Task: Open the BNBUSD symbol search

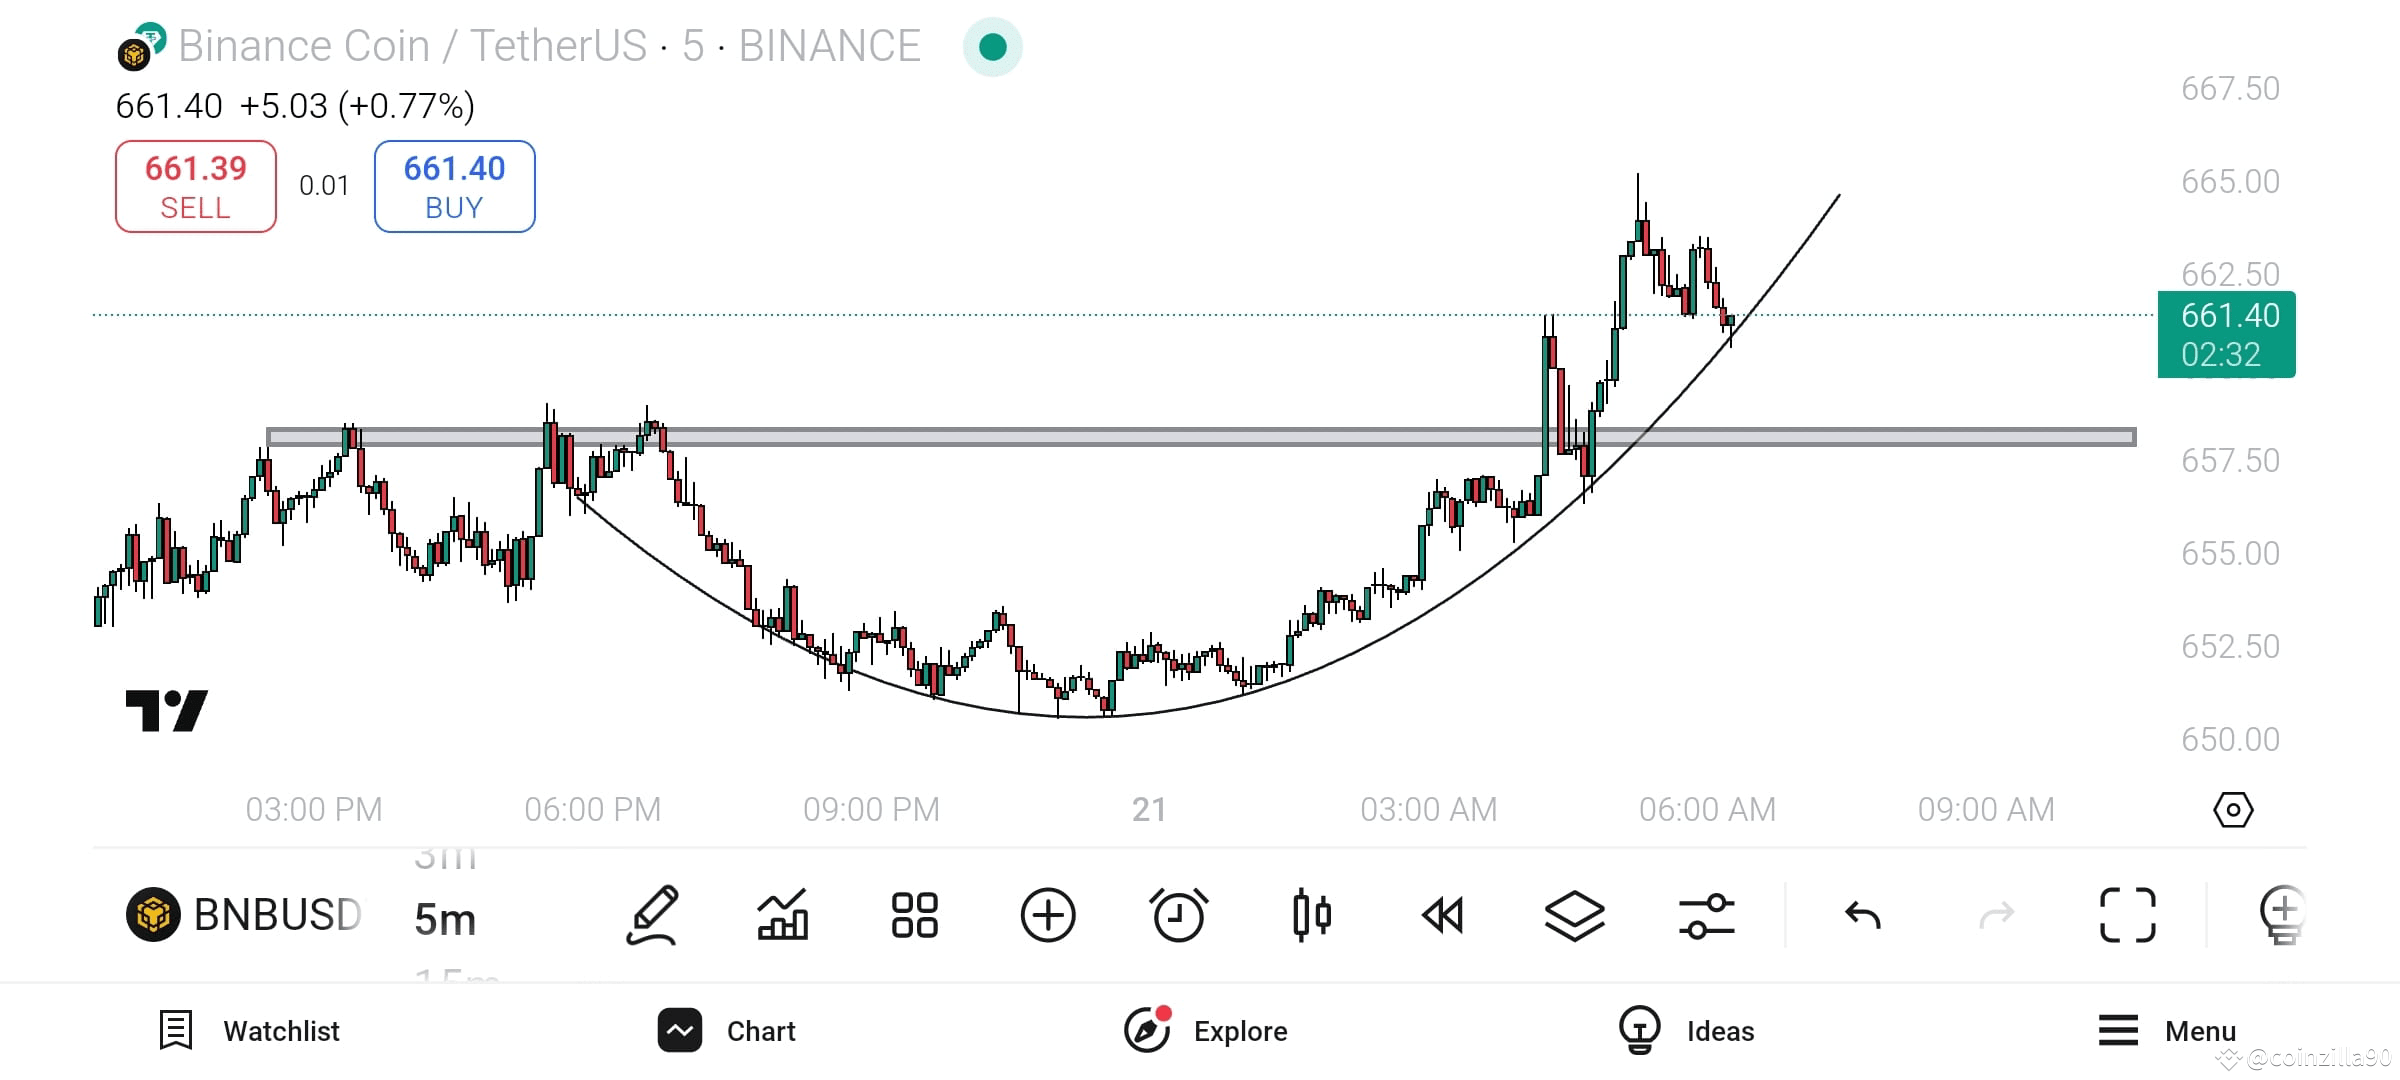Action: click(x=245, y=914)
